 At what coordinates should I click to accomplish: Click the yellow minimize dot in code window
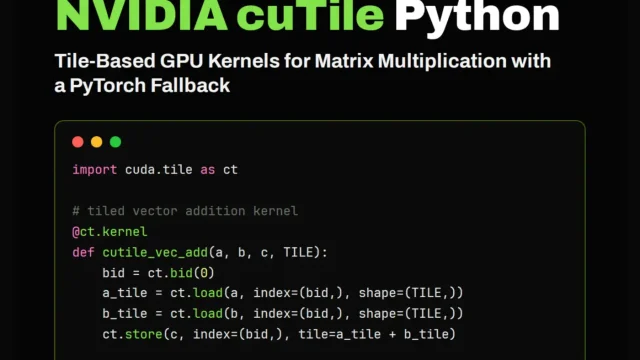[x=97, y=142]
